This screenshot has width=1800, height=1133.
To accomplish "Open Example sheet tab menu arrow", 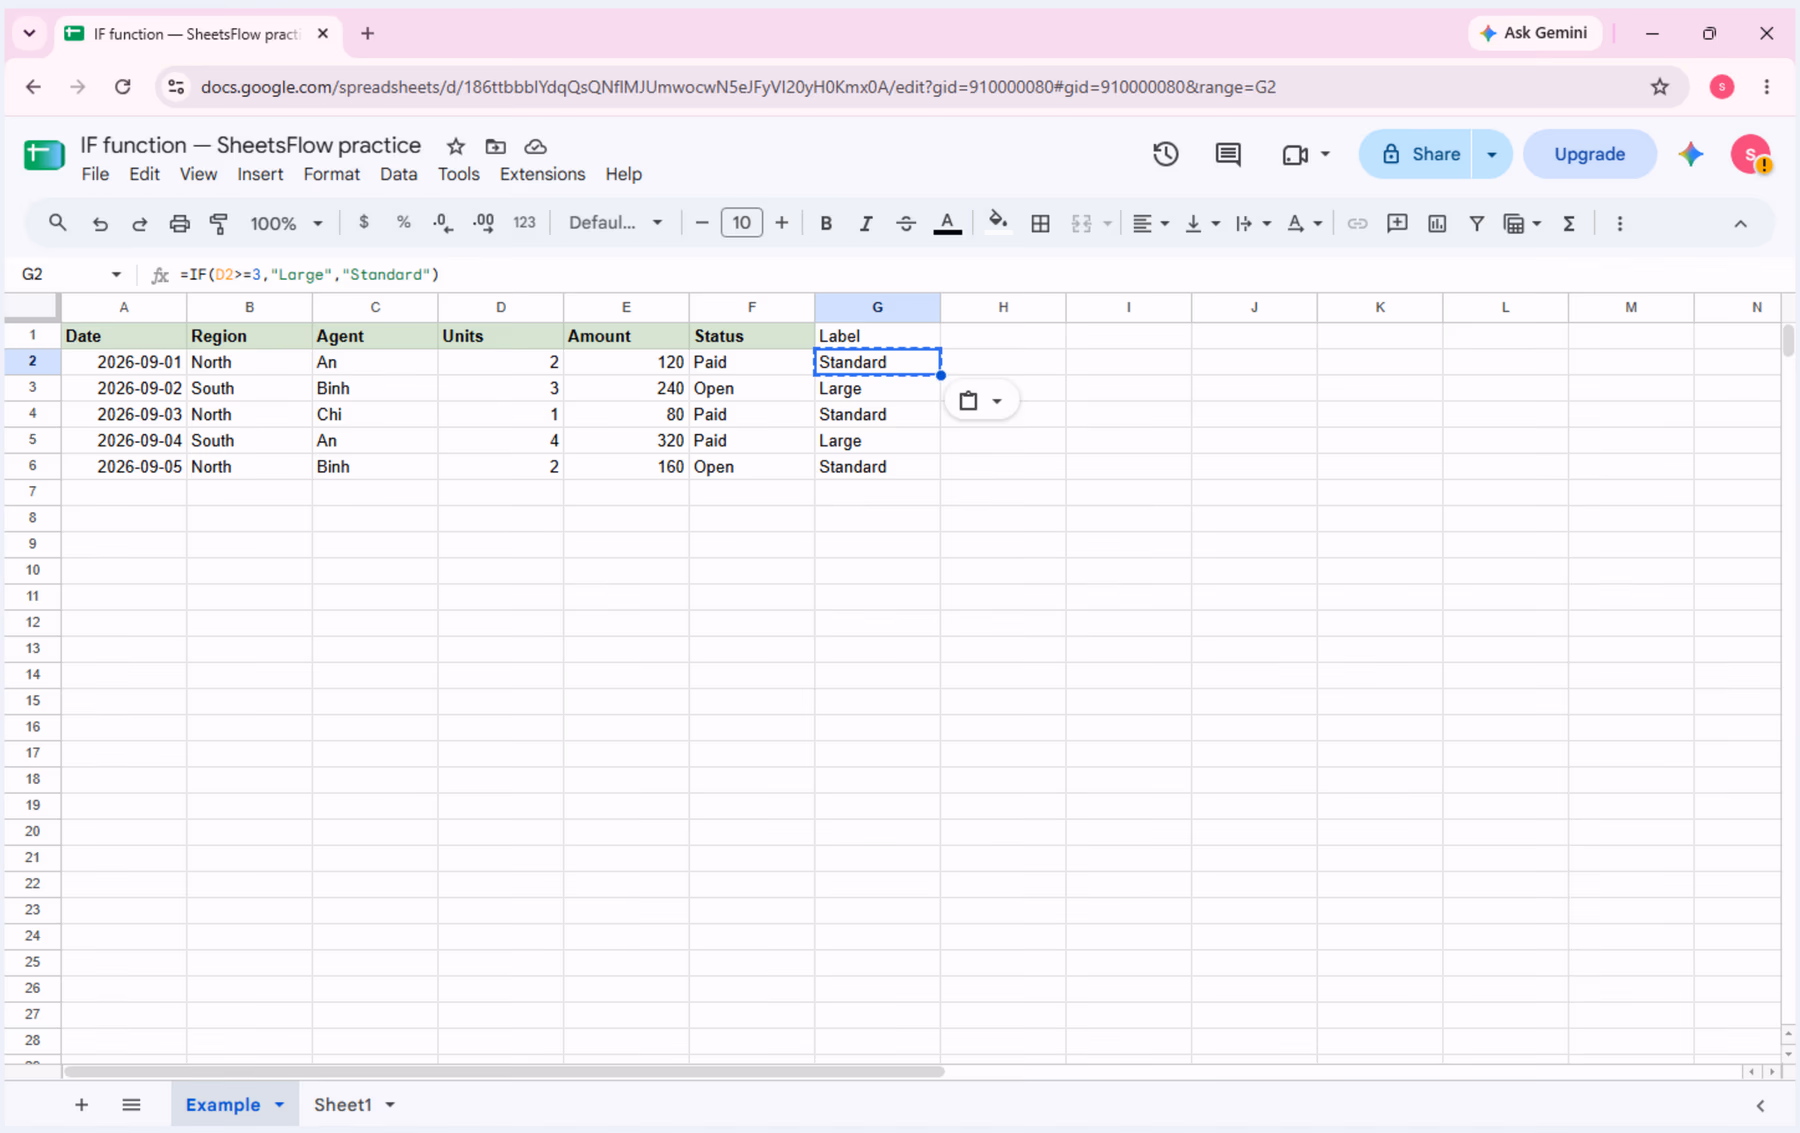I will pyautogui.click(x=280, y=1105).
